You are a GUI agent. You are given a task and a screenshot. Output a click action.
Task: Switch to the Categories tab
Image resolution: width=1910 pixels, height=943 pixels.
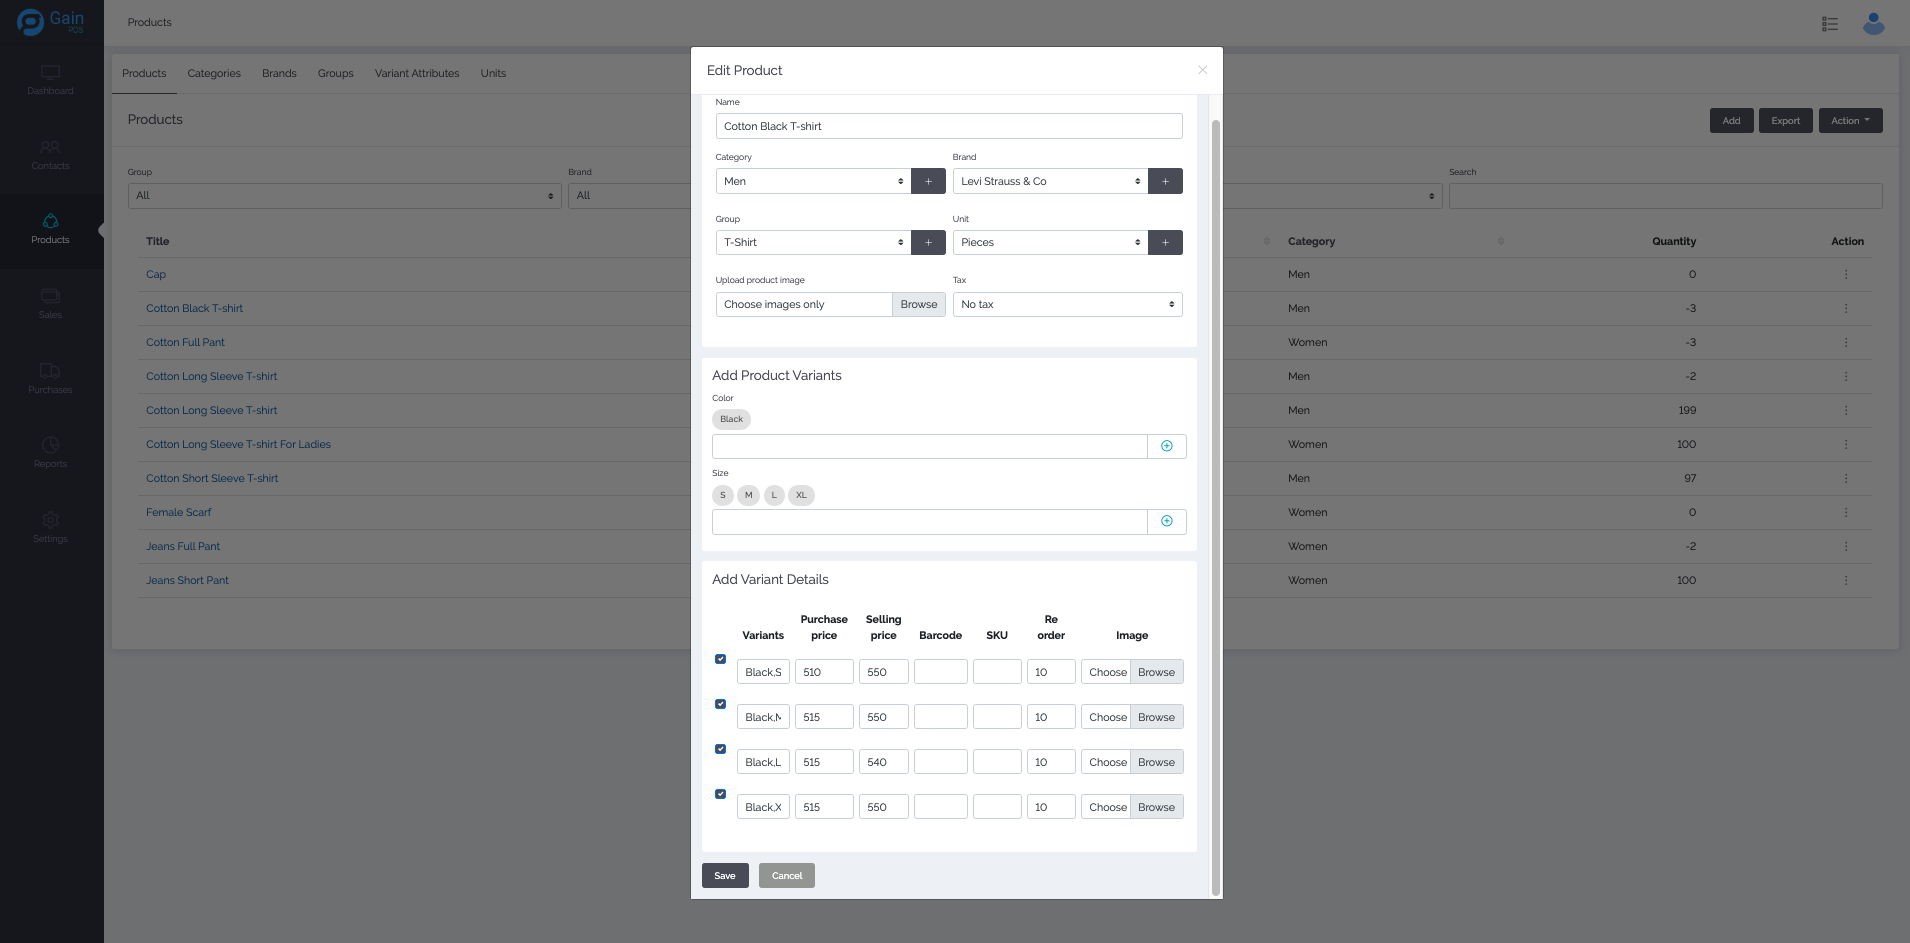(214, 73)
